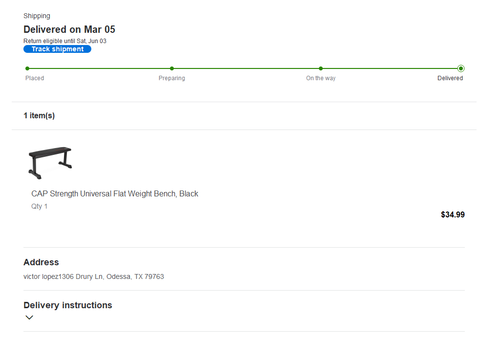Click the '1306 Drury Ln, Odessa' address line

[x=94, y=276]
